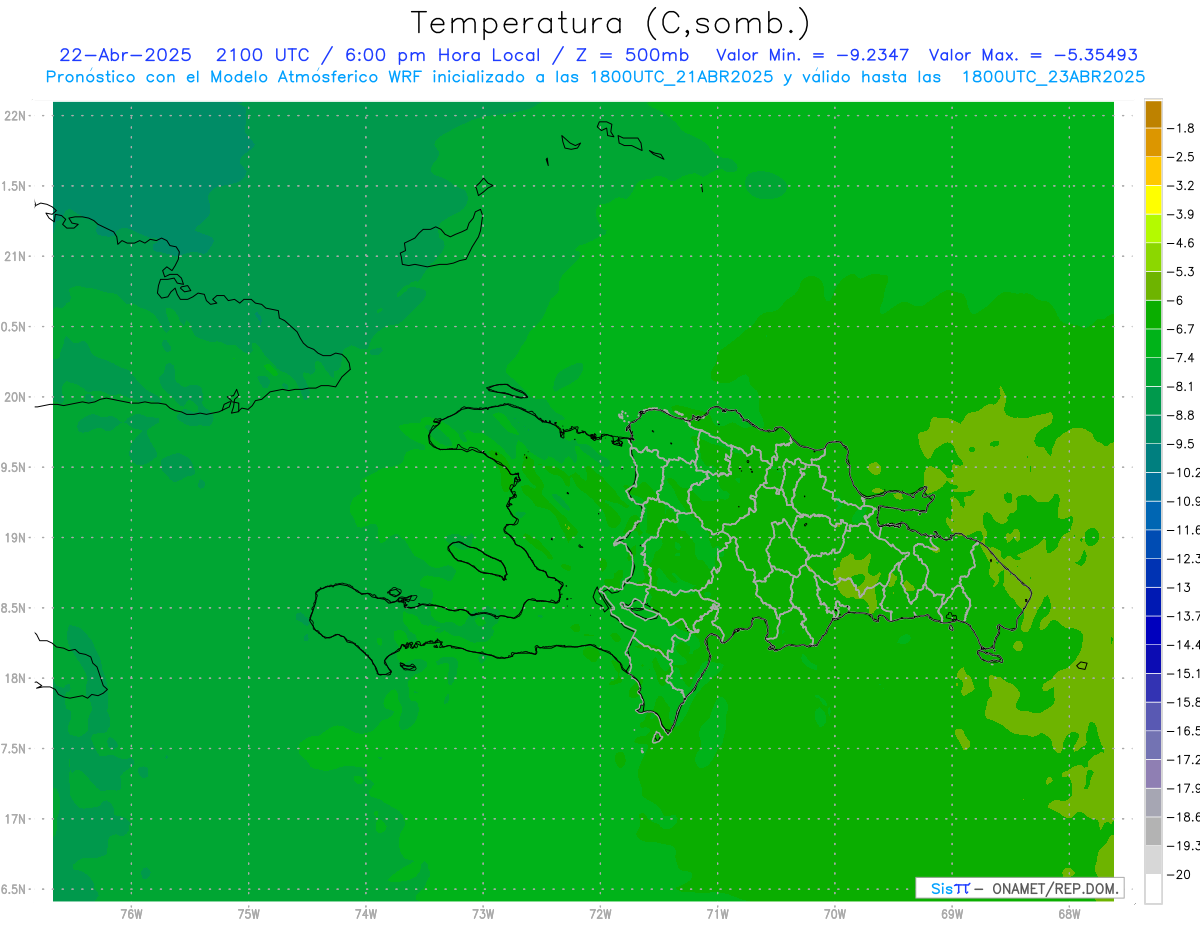This screenshot has width=1200, height=927.
Task: Click the '74W' longitude label
Action: point(366,914)
